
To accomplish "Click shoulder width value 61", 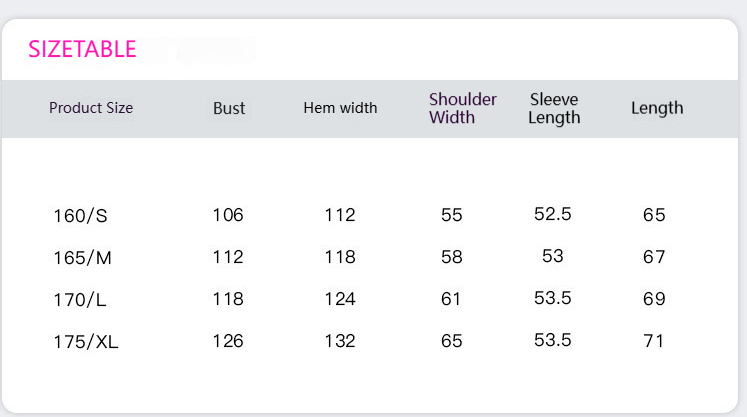I will coord(452,299).
